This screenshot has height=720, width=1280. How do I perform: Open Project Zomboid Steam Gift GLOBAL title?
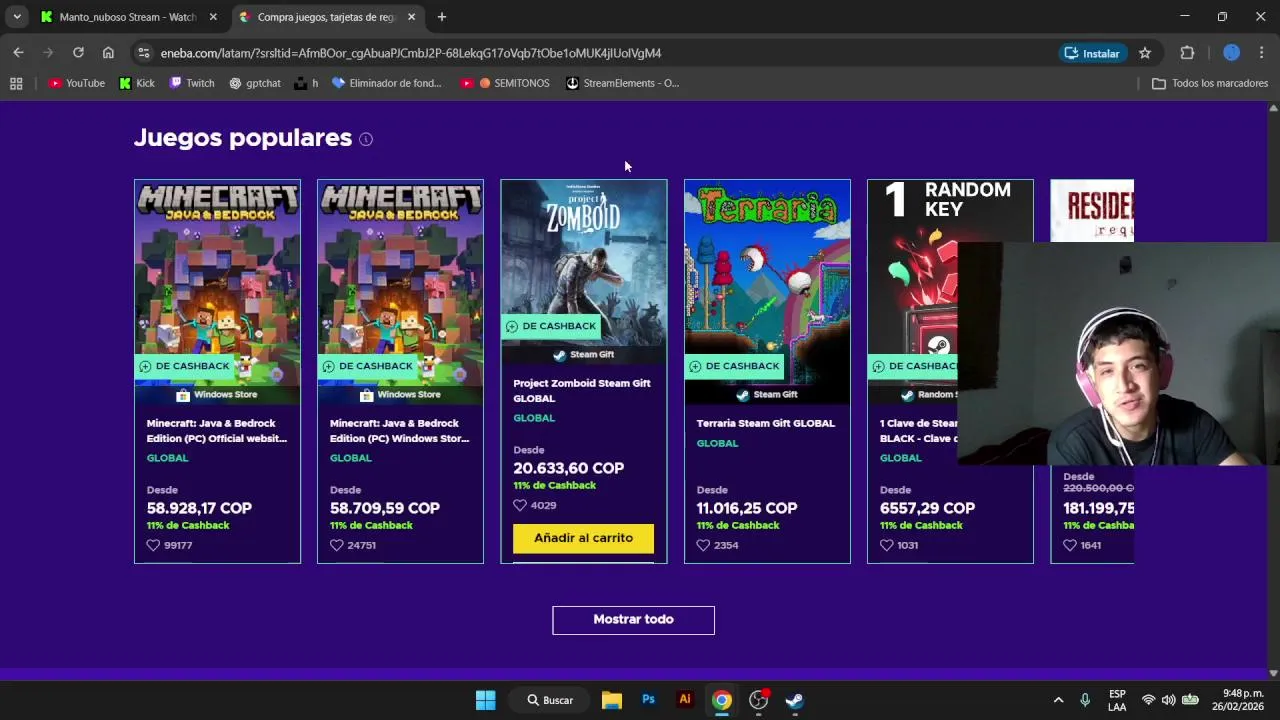coord(582,391)
